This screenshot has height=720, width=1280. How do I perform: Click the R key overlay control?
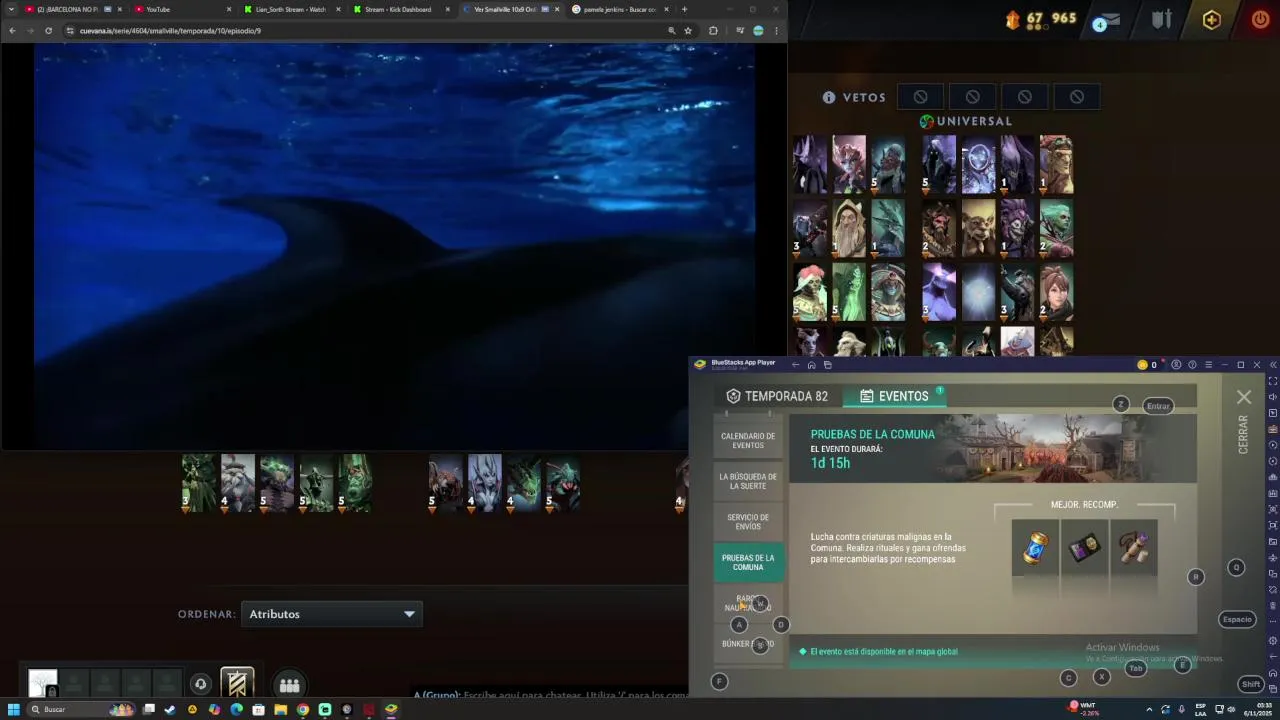tap(1195, 577)
